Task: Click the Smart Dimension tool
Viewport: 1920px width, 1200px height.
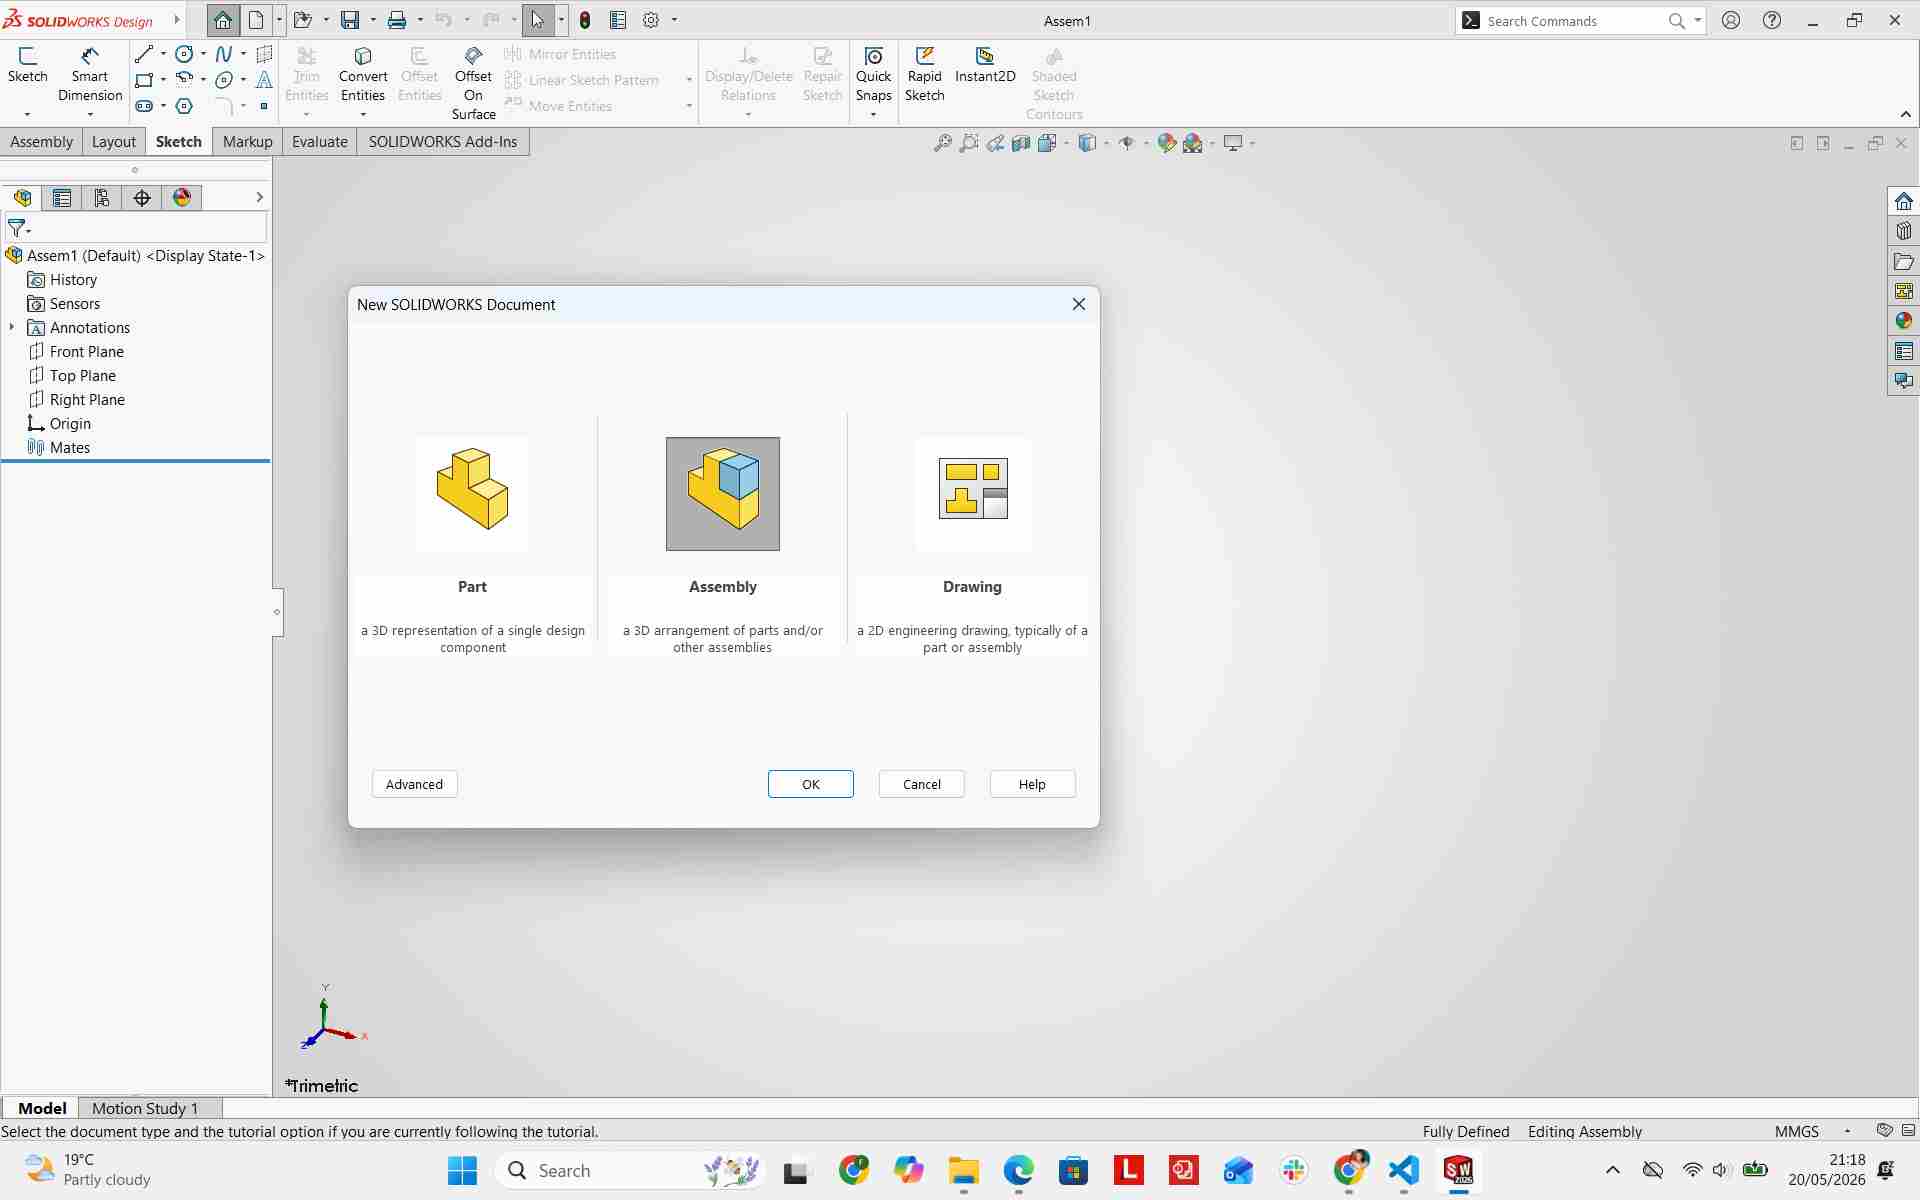Action: 90,74
